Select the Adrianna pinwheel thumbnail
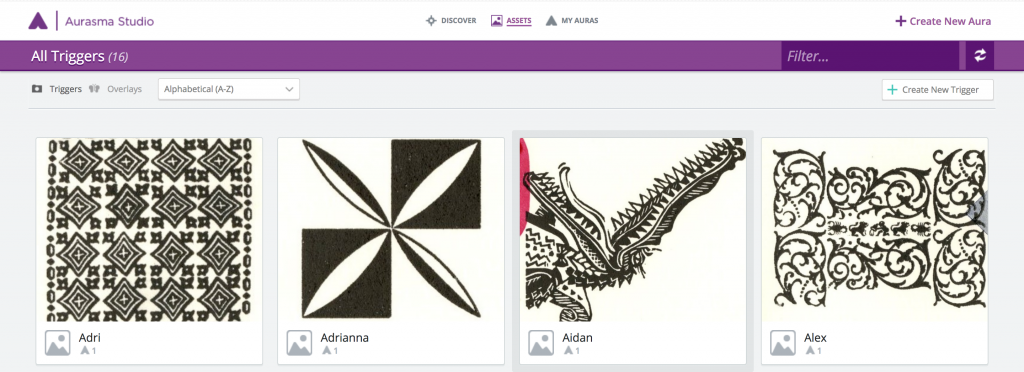 (391, 230)
